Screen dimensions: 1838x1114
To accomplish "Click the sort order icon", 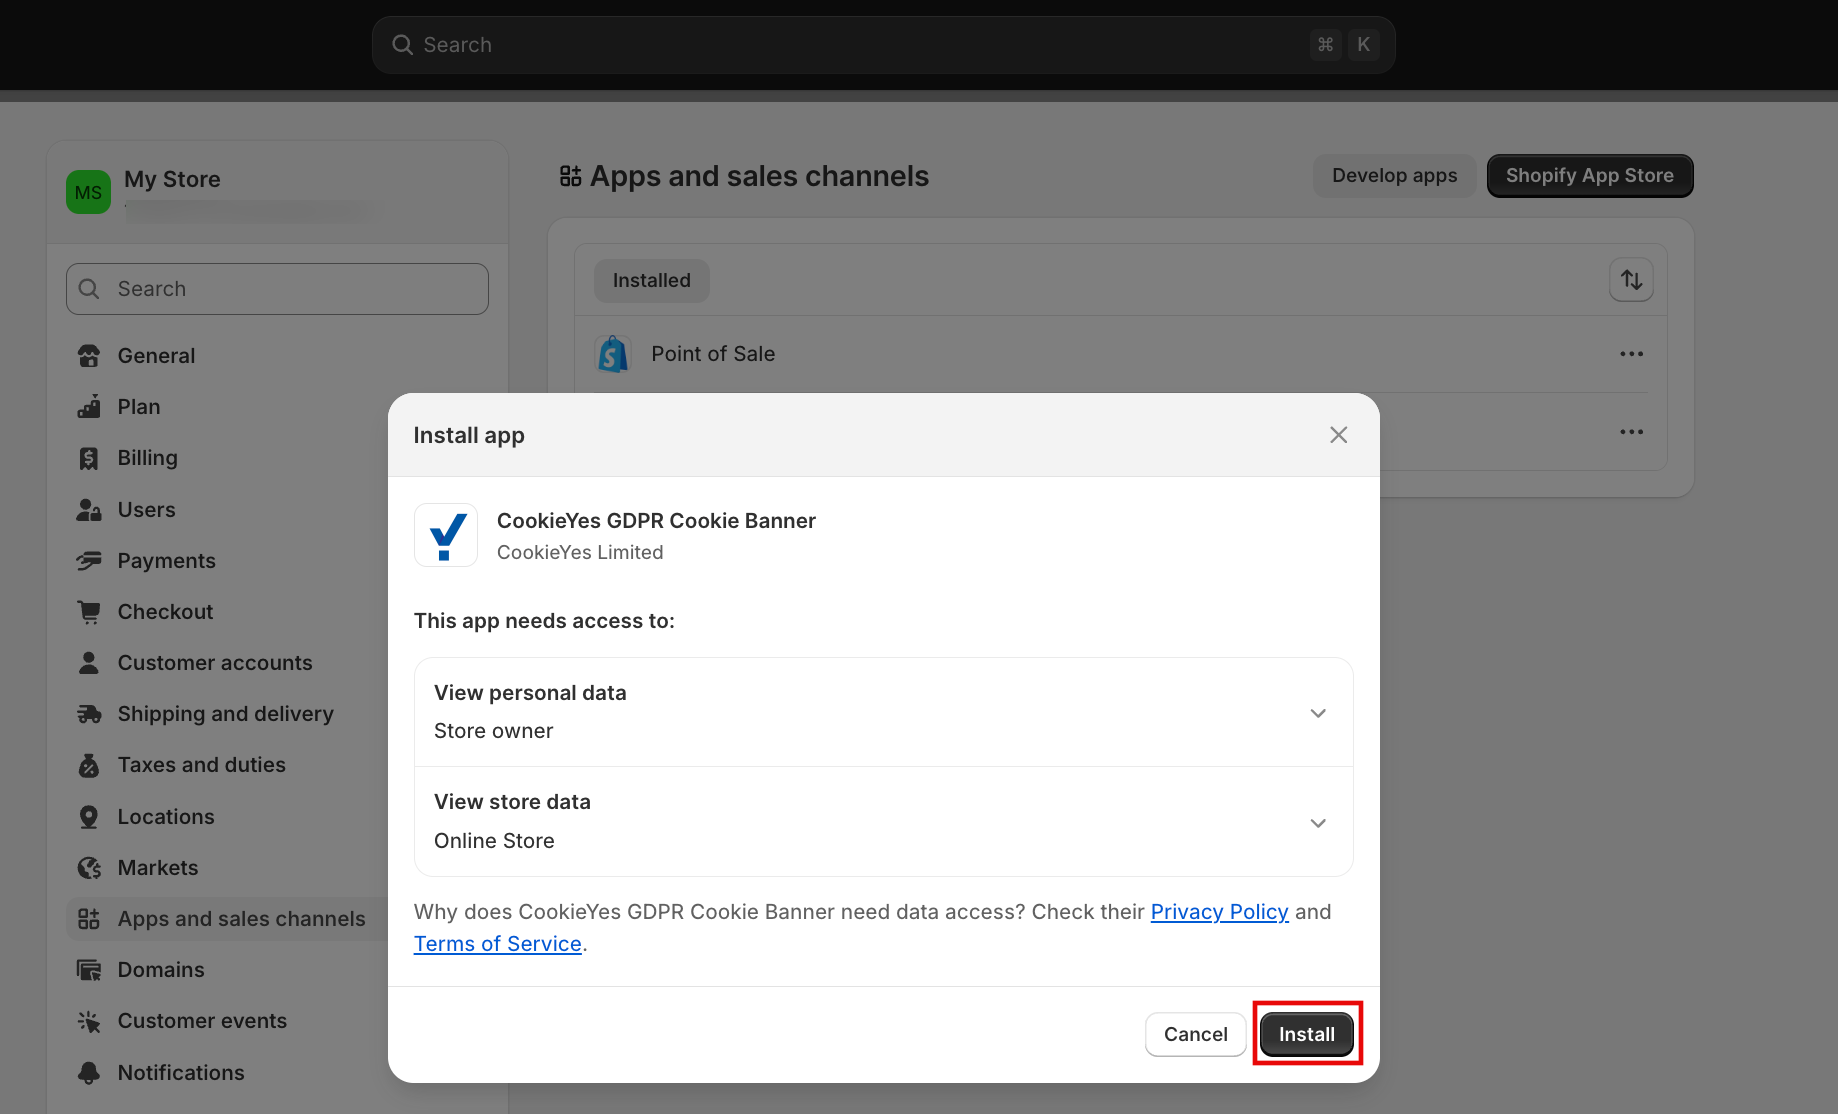I will 1630,280.
